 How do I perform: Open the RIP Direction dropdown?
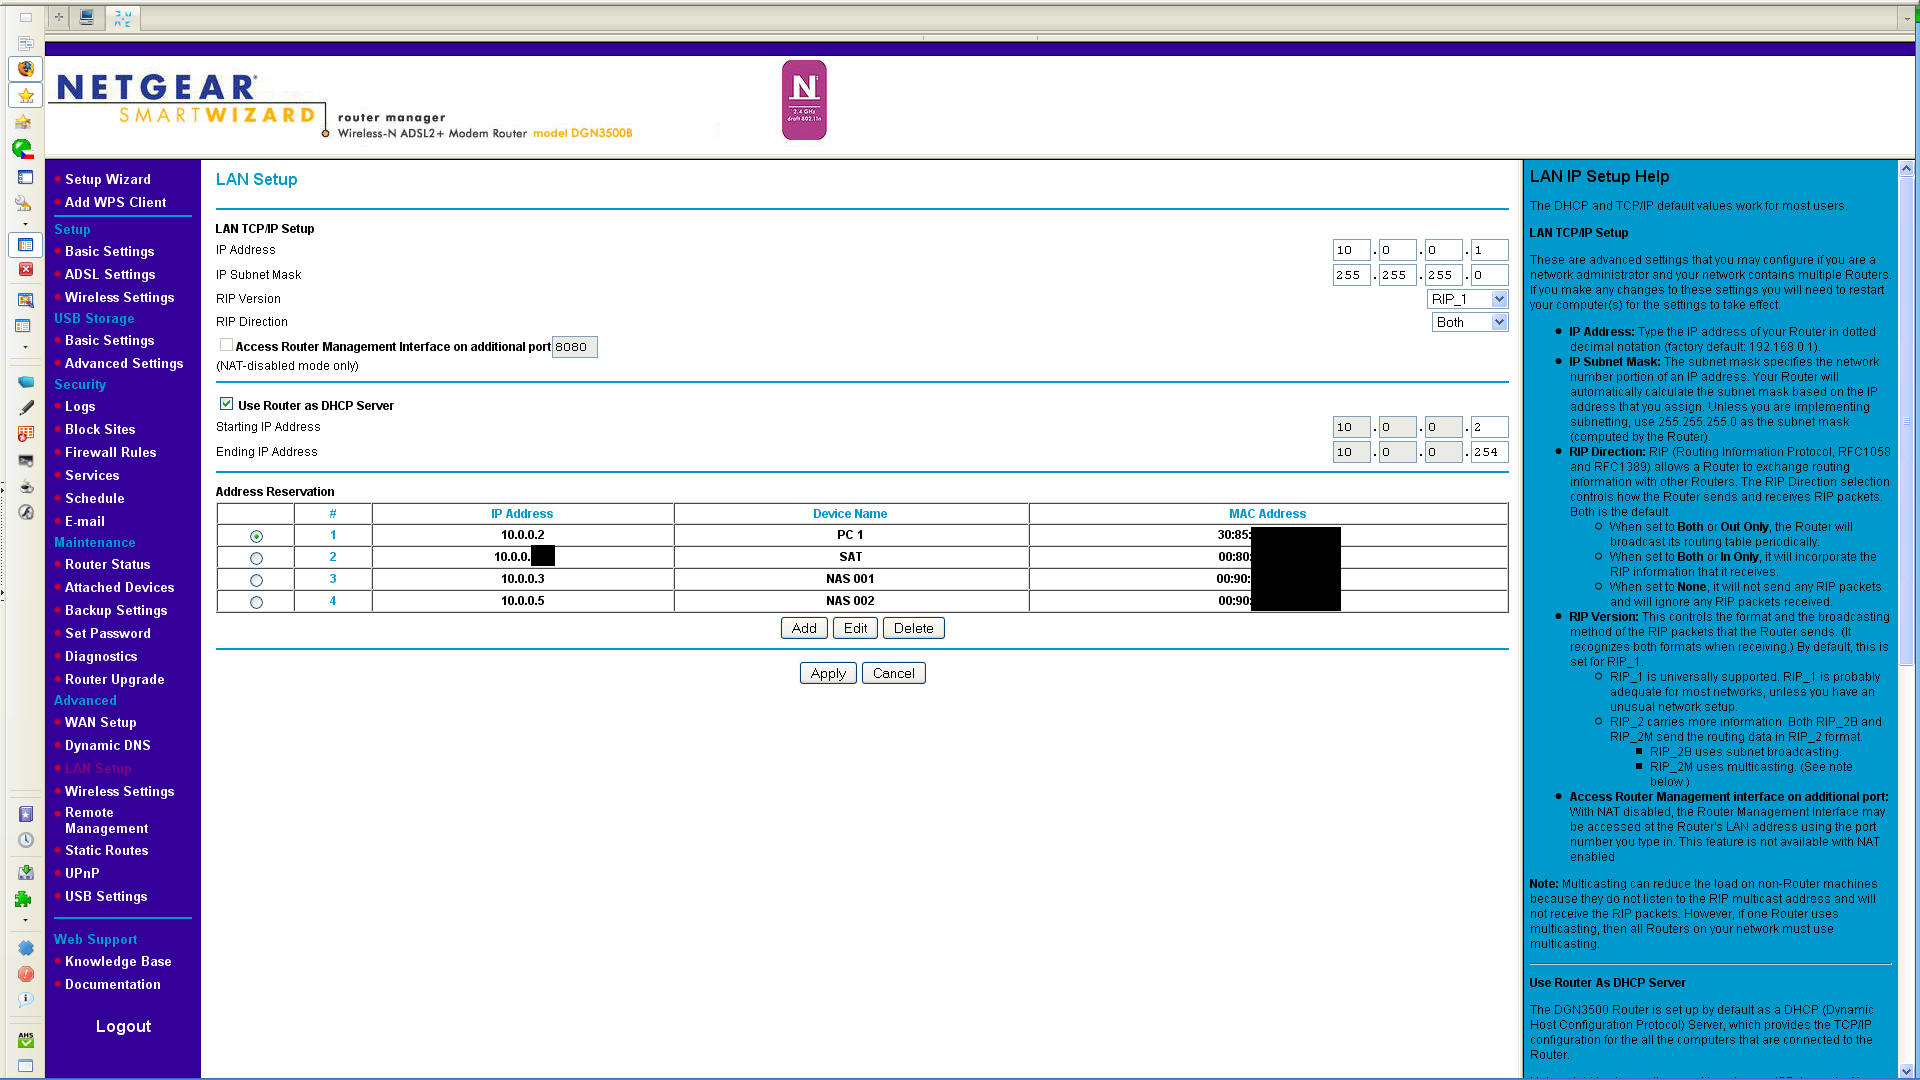click(x=1469, y=322)
